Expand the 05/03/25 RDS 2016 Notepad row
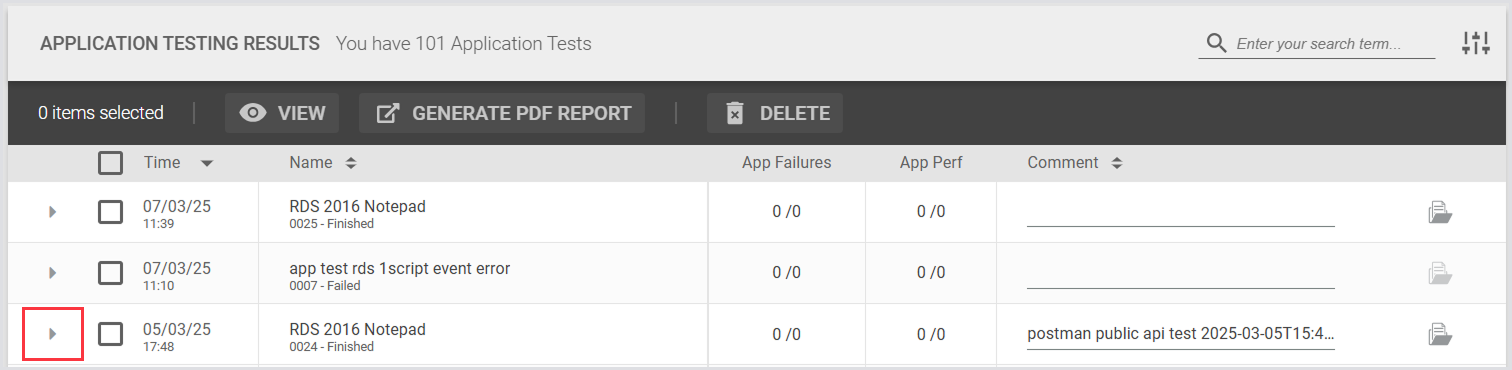This screenshot has width=1512, height=370. (53, 334)
